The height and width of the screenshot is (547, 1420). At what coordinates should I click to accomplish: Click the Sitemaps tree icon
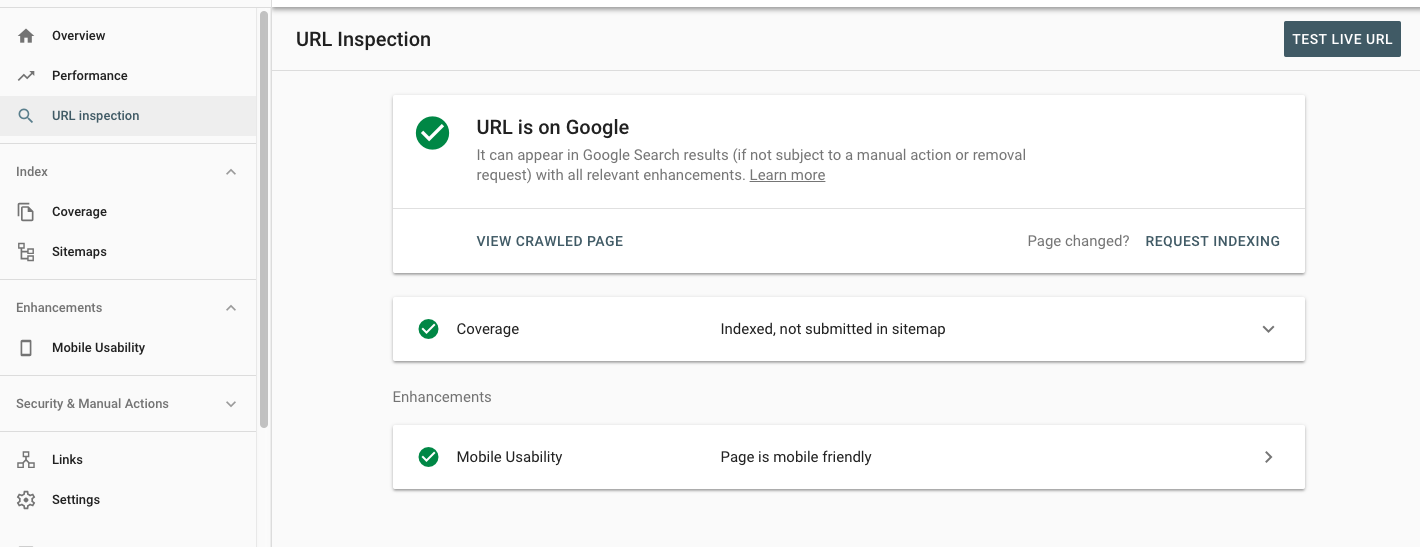point(26,252)
